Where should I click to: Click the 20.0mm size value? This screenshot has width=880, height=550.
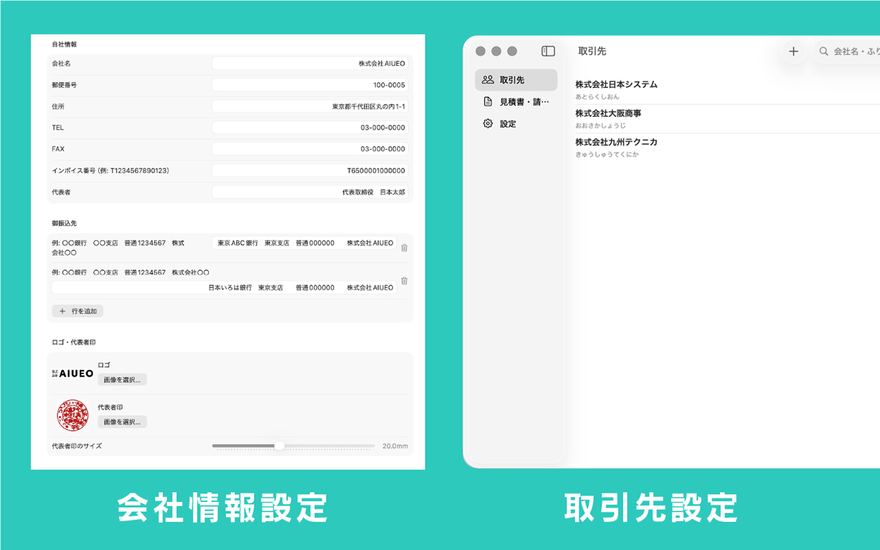pos(395,446)
